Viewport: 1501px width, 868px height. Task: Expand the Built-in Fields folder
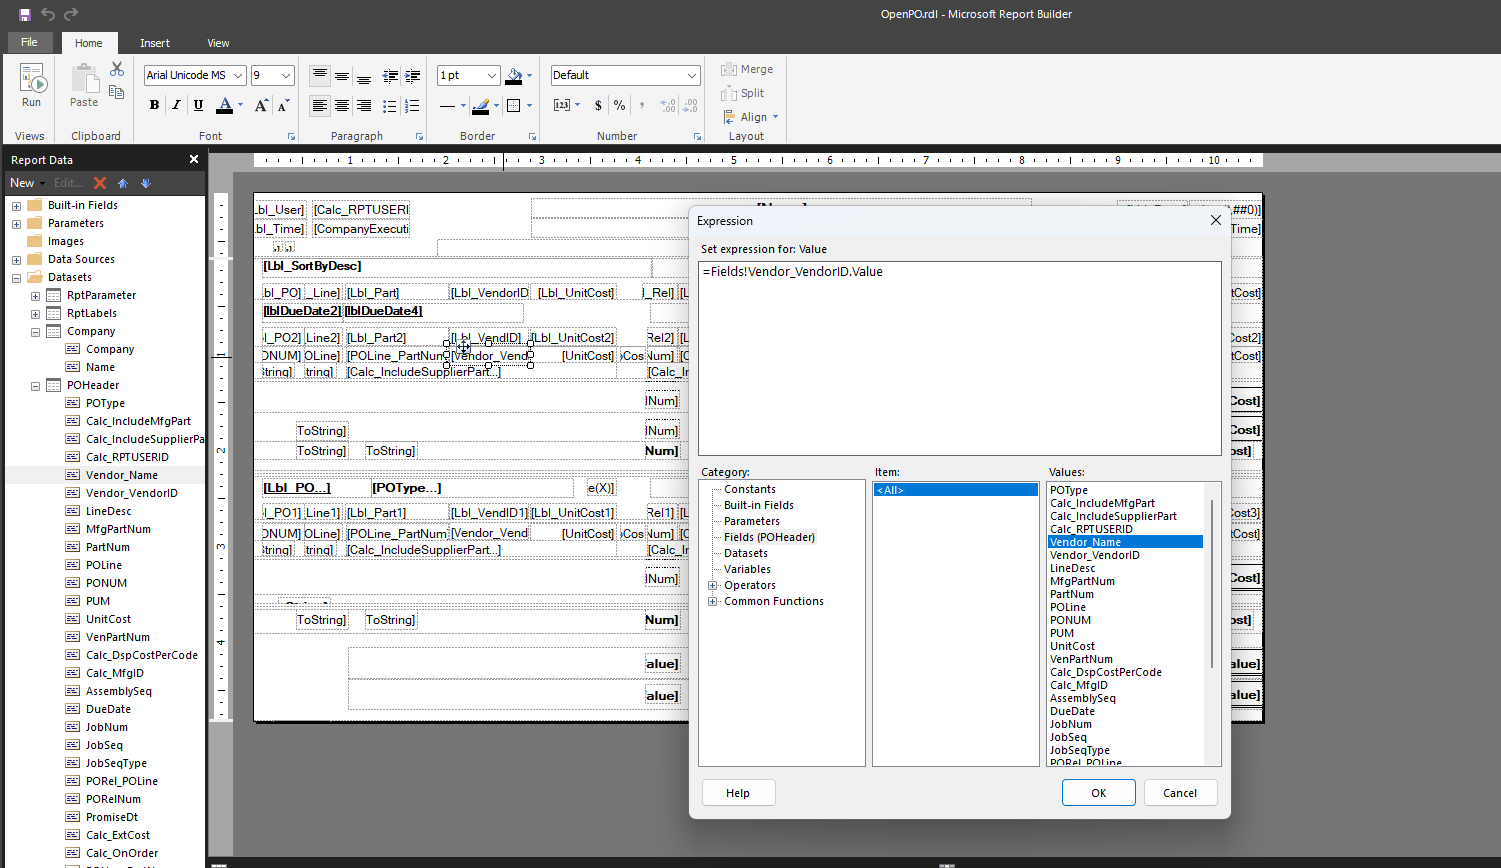tap(17, 206)
